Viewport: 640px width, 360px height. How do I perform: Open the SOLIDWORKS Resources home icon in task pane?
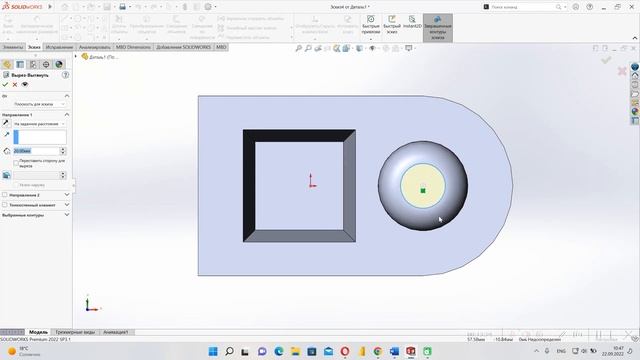[x=635, y=76]
